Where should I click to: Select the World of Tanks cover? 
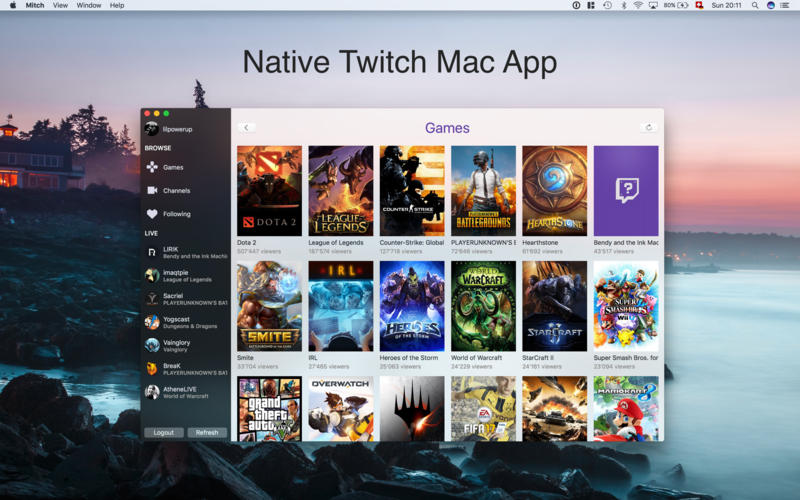point(555,409)
